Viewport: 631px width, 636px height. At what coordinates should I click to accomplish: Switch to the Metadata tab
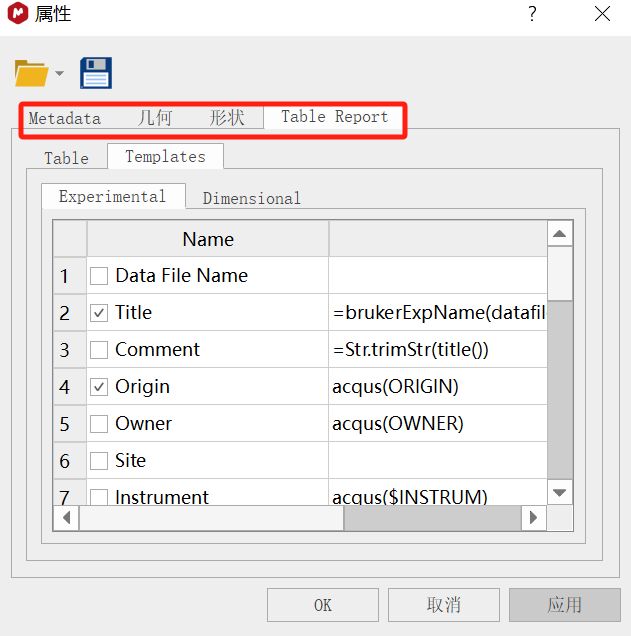point(64,118)
